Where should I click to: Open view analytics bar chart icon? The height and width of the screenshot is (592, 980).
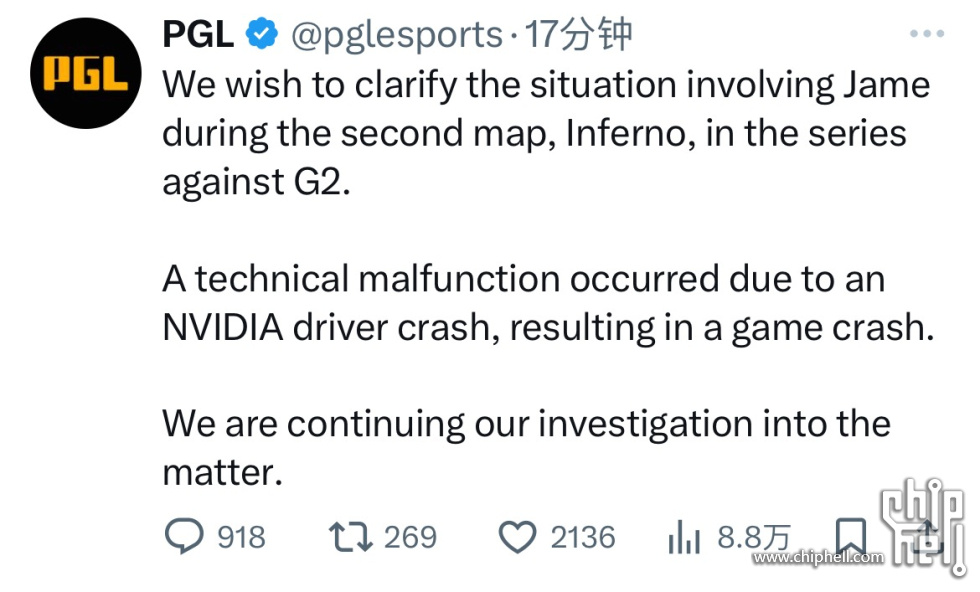coord(684,538)
